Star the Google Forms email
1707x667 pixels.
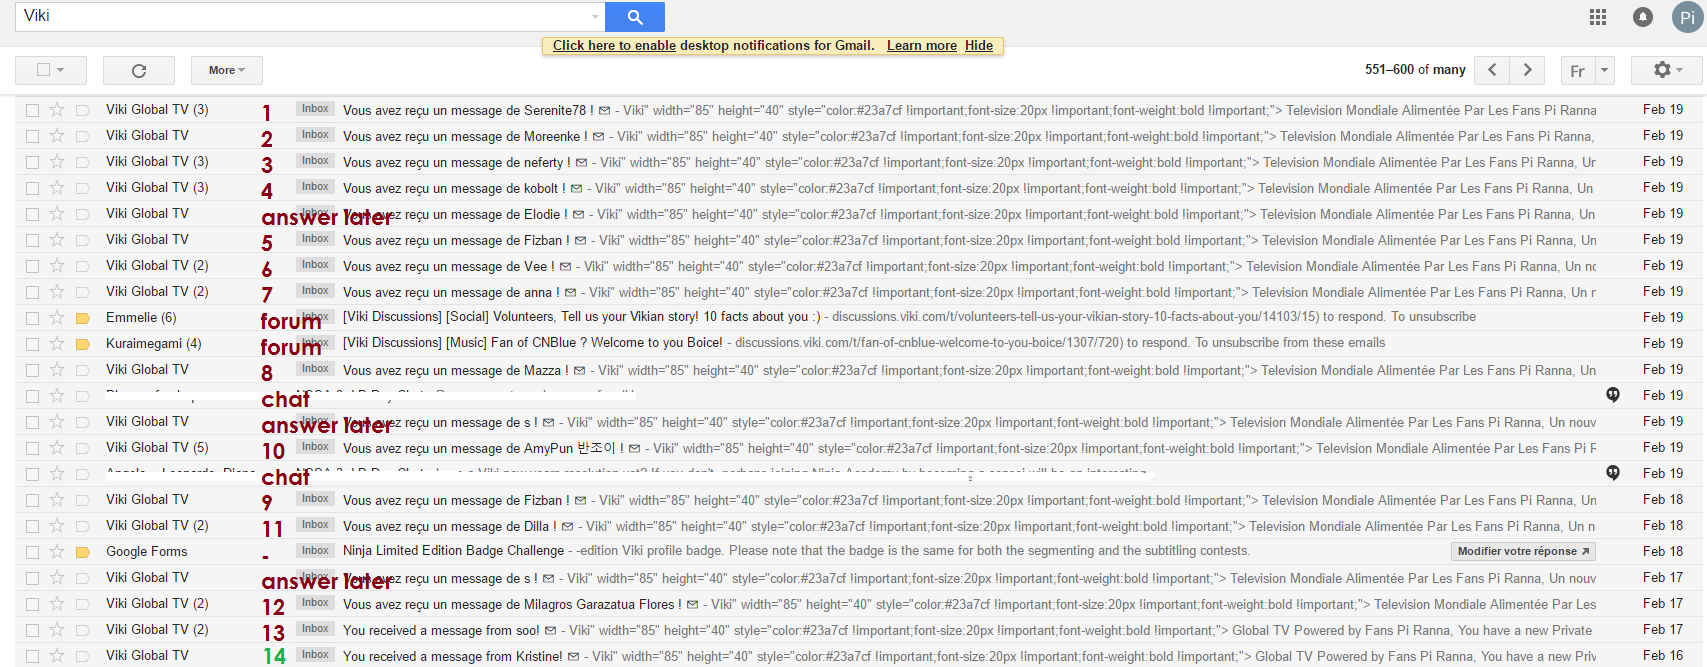(57, 552)
